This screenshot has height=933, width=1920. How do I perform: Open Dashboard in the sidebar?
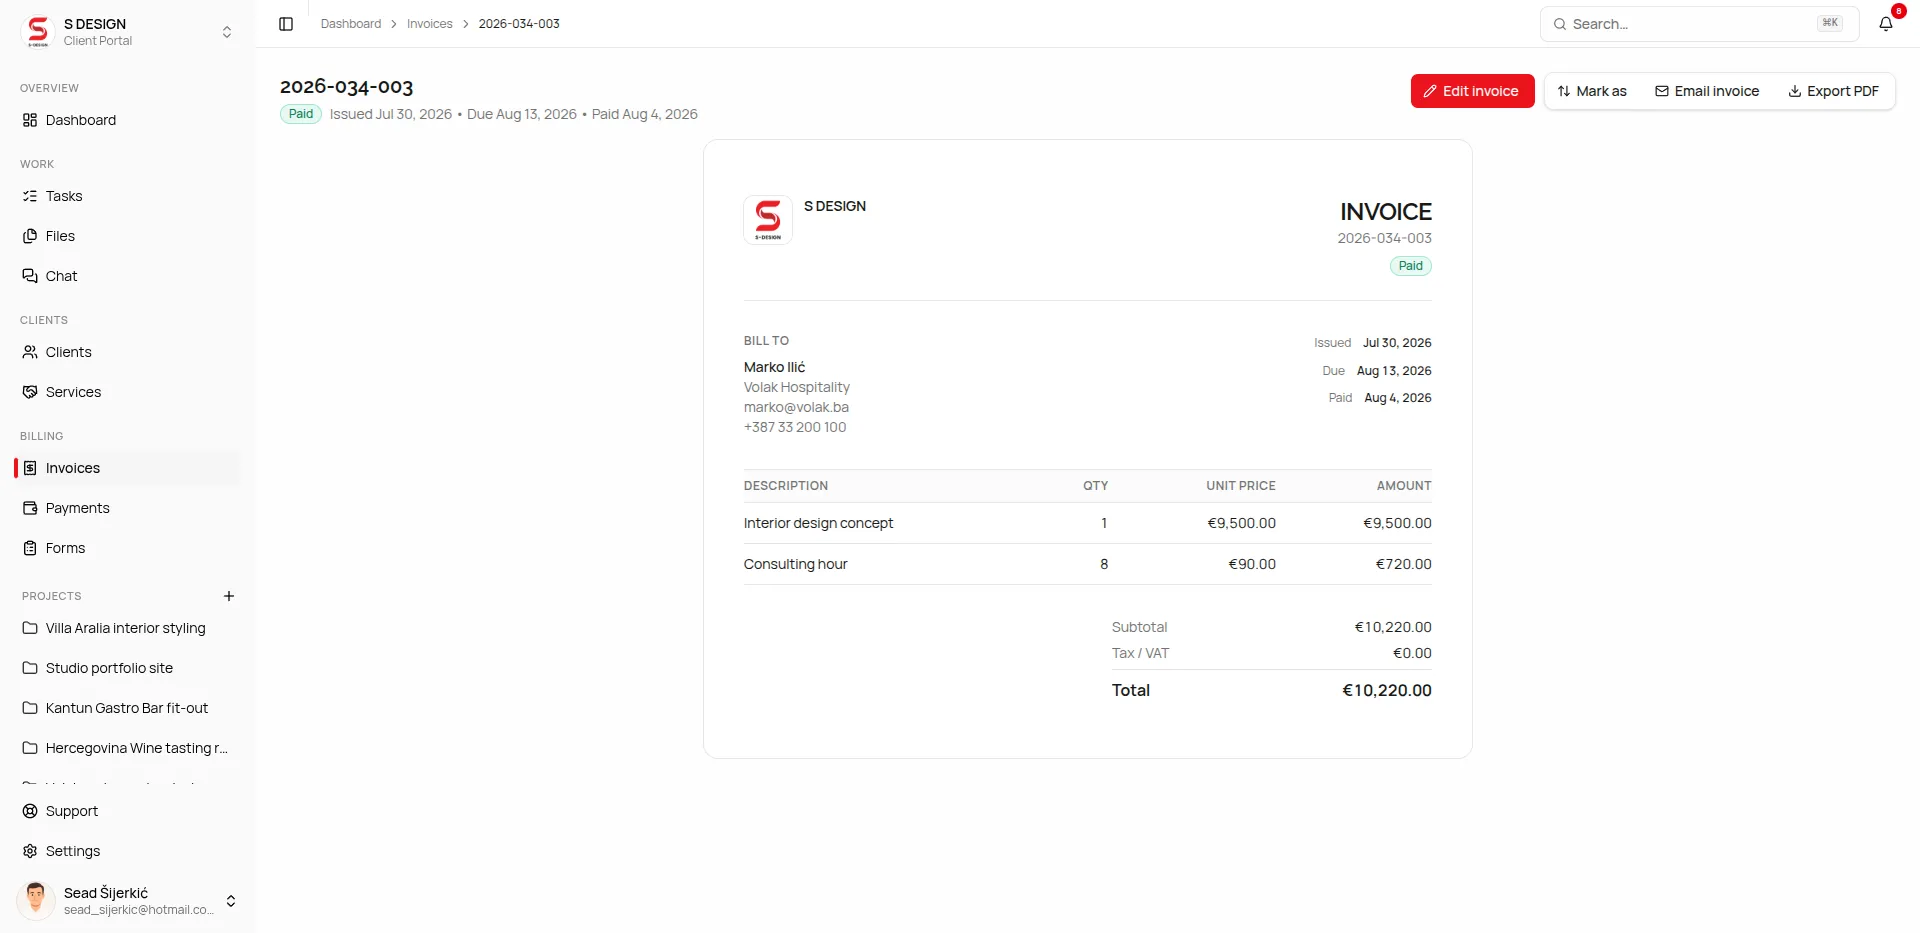(128, 120)
